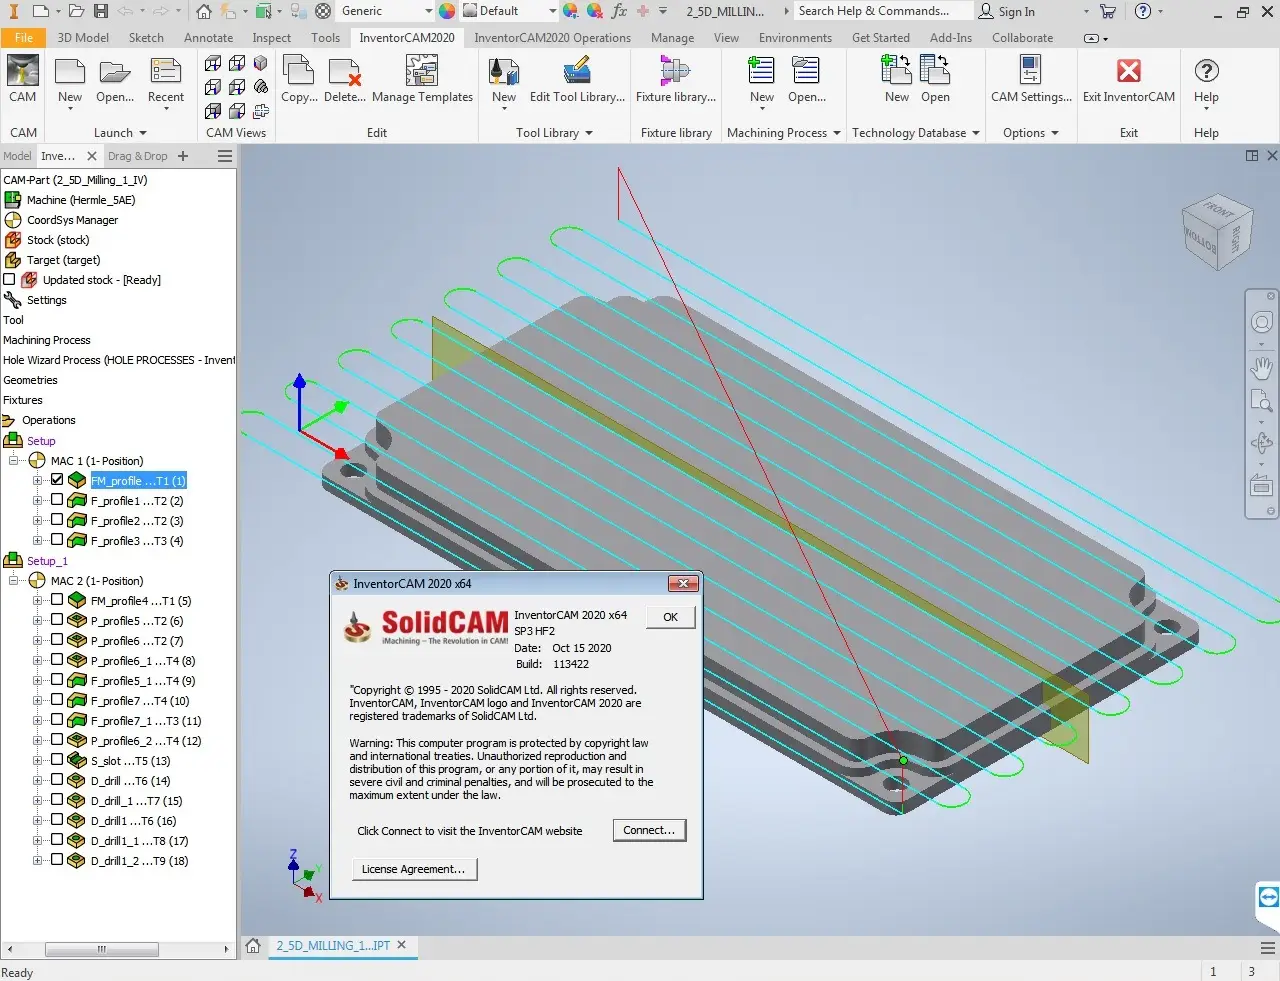Expand the Technology Database panel dropdown
The image size is (1280, 981).
[976, 133]
